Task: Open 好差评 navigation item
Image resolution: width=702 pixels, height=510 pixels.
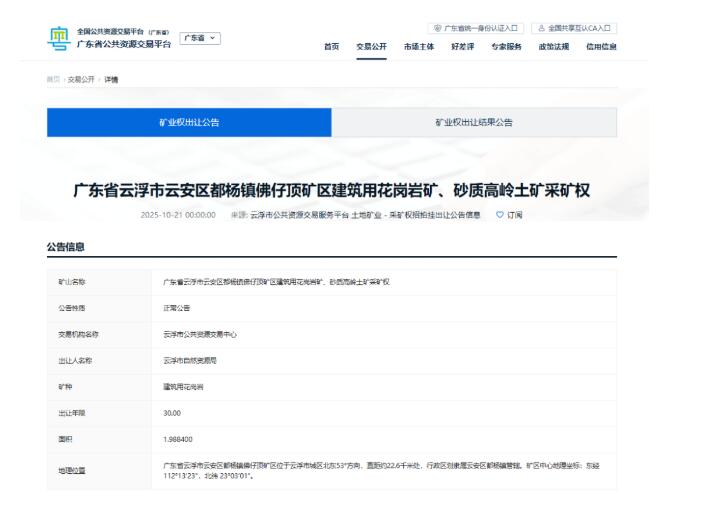Action: [462, 47]
